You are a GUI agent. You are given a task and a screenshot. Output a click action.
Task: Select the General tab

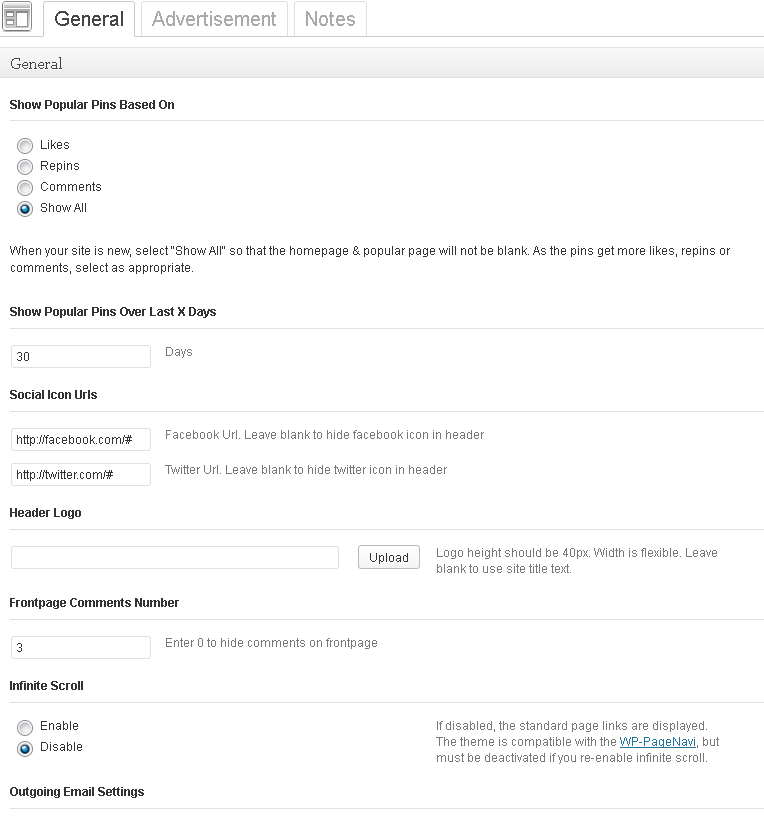point(89,19)
